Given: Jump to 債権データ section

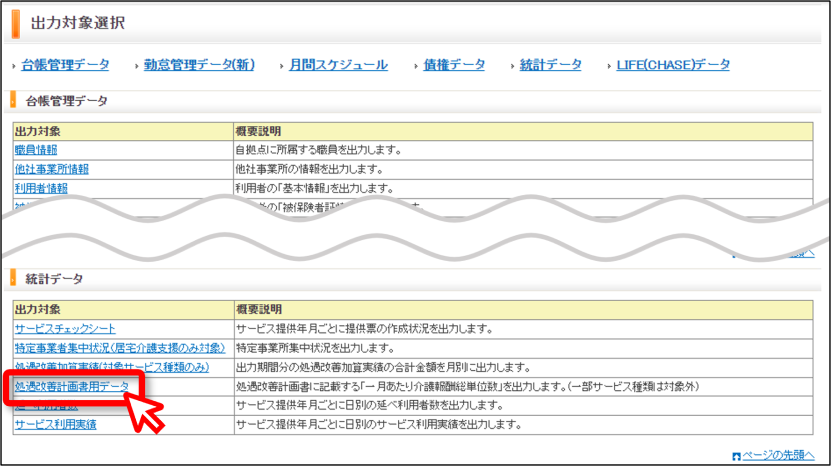Looking at the screenshot, I should pos(454,65).
